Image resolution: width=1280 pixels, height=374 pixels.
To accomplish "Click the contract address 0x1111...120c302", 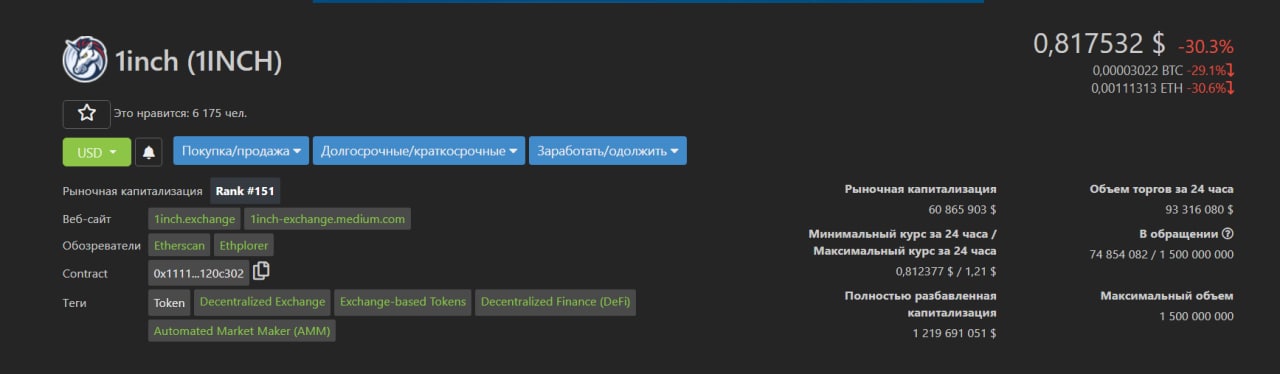I will coord(199,273).
